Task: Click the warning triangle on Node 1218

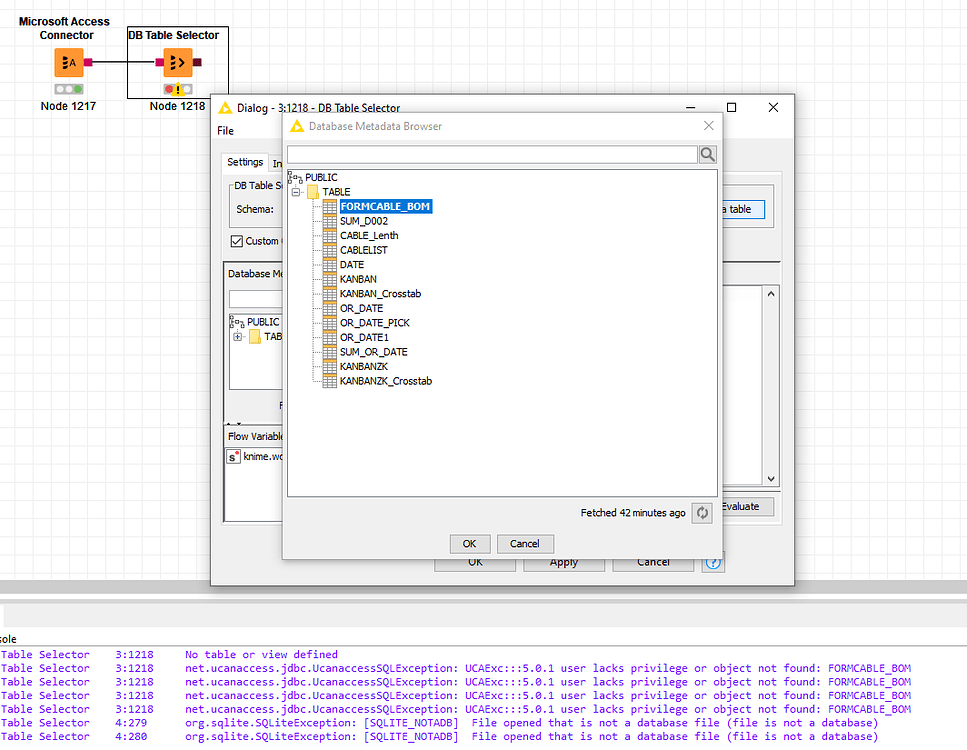Action: pyautogui.click(x=177, y=89)
